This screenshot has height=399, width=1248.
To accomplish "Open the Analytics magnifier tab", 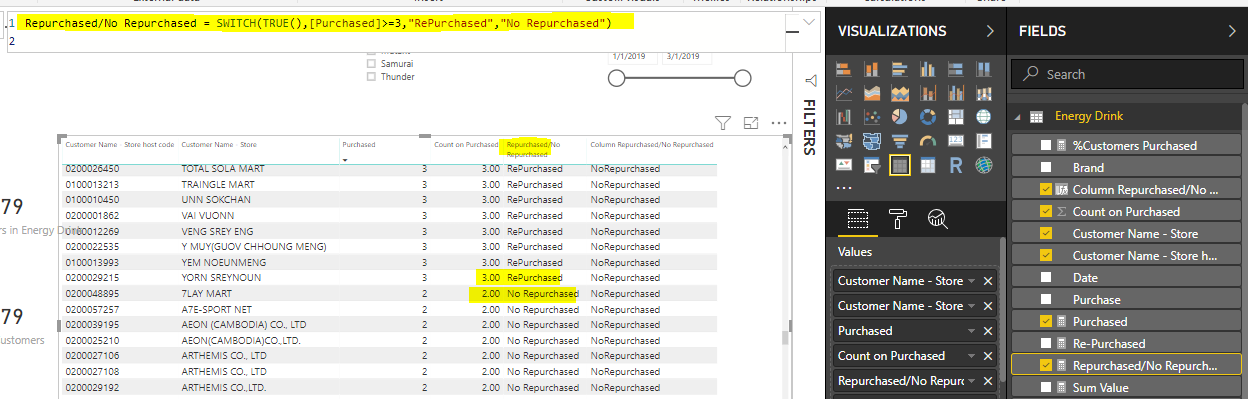I will point(937,219).
